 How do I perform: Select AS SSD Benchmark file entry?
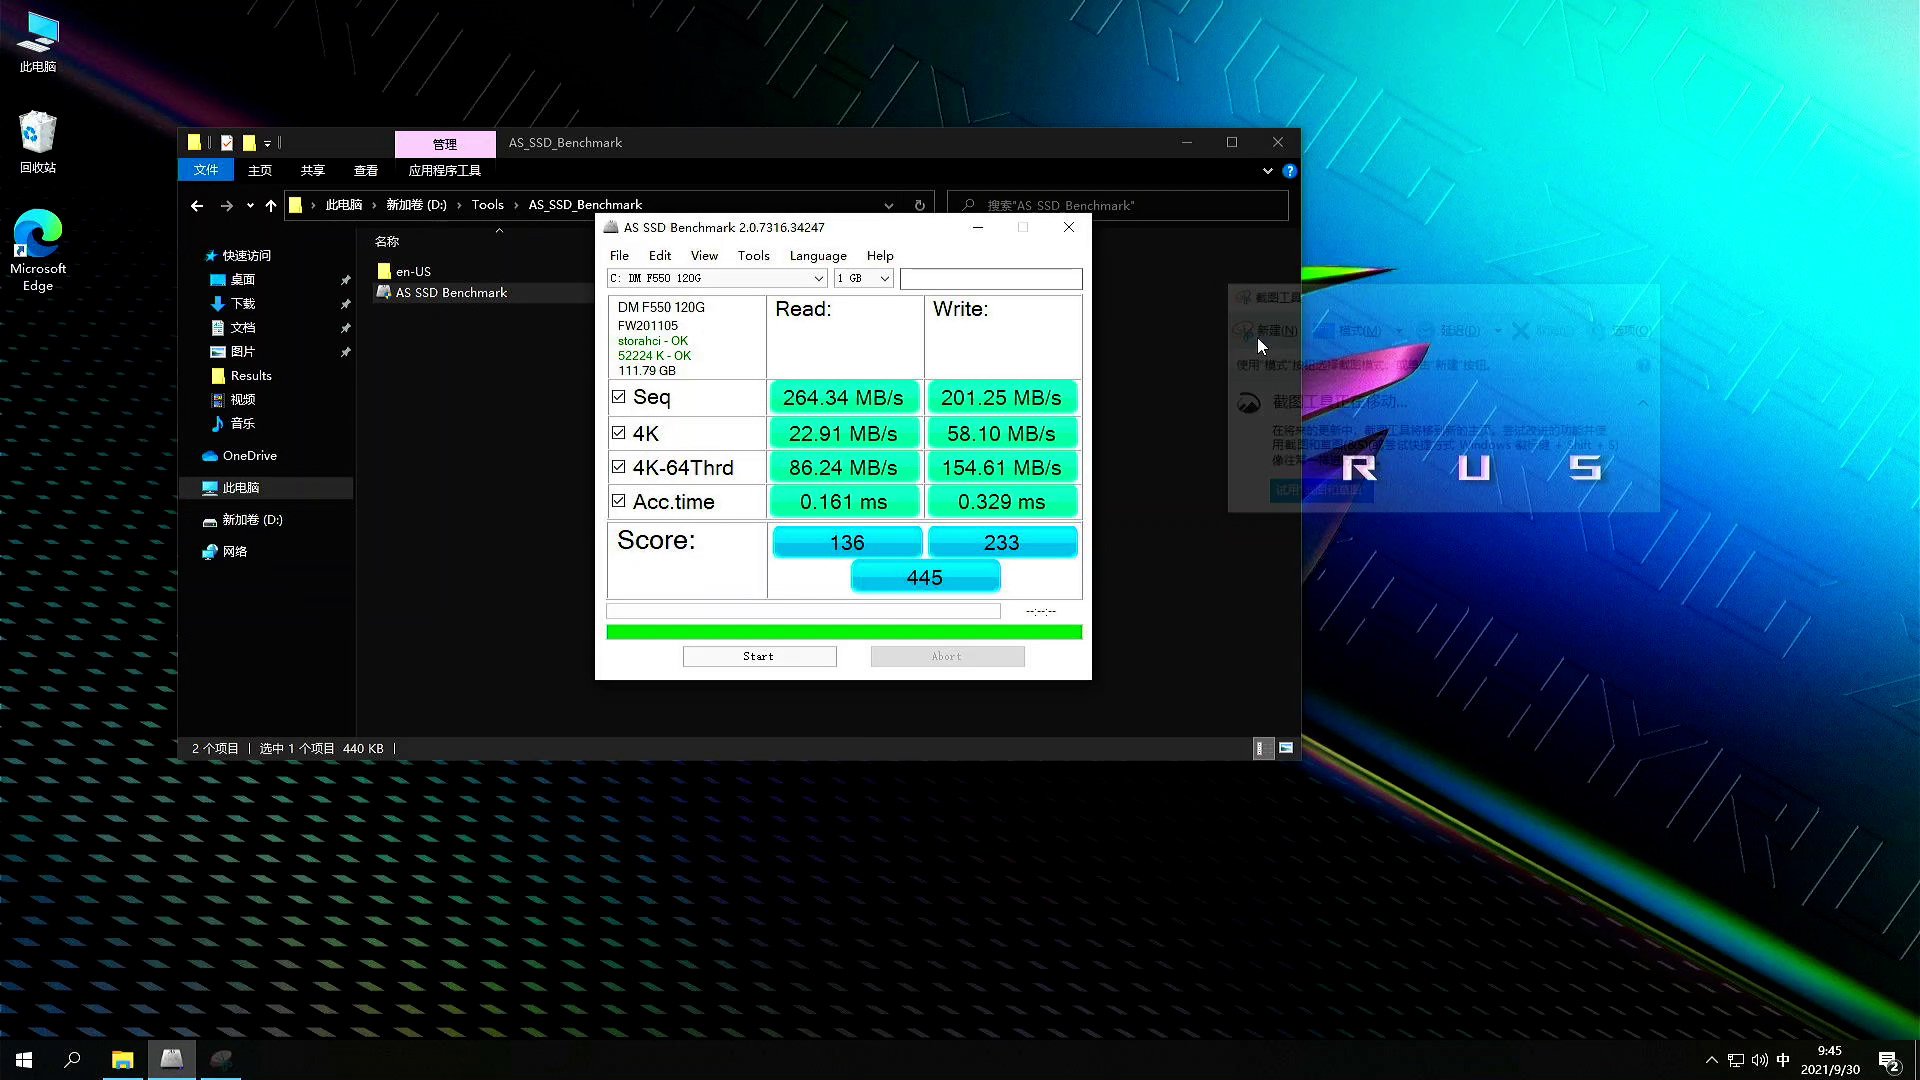pyautogui.click(x=451, y=293)
